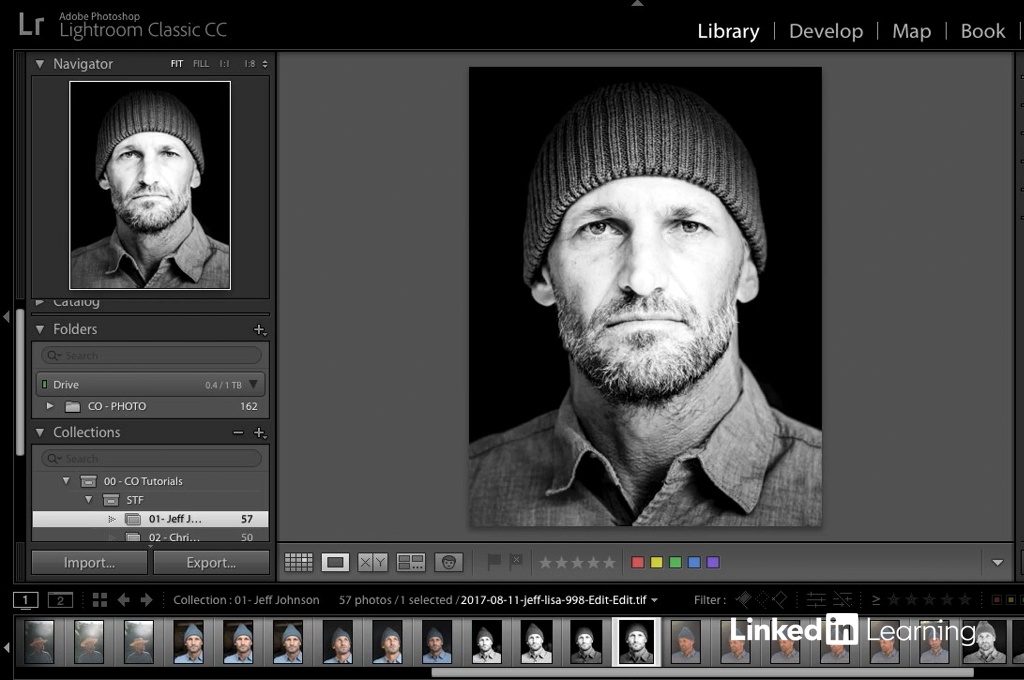Add a new folder with plus icon
The width and height of the screenshot is (1024, 680).
(259, 329)
